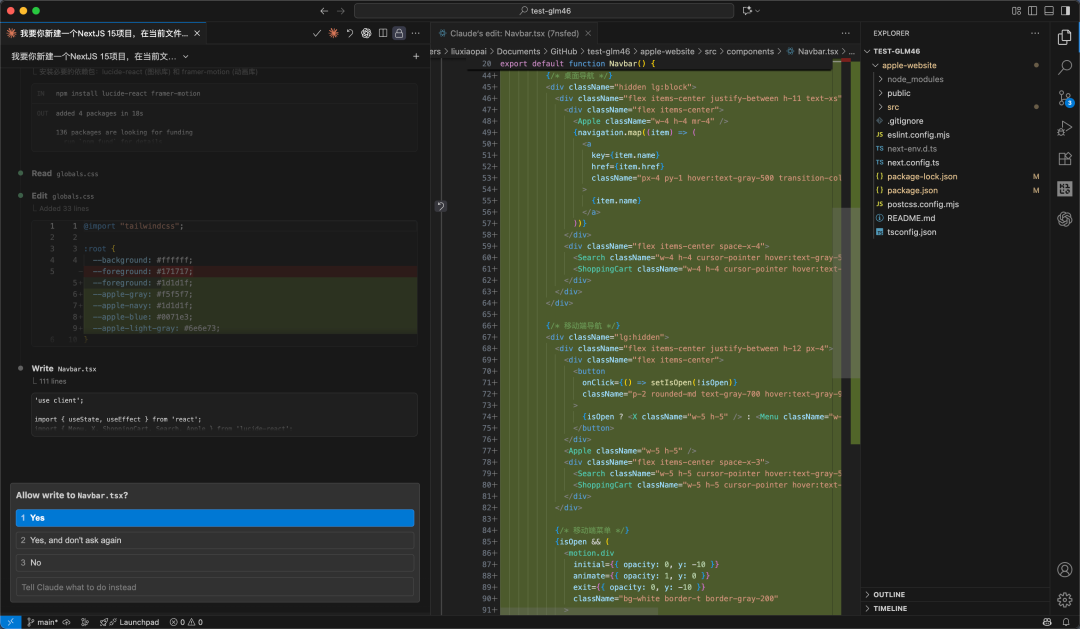1080x629 pixels.
Task: Open the Run and Debug view
Action: click(1064, 128)
